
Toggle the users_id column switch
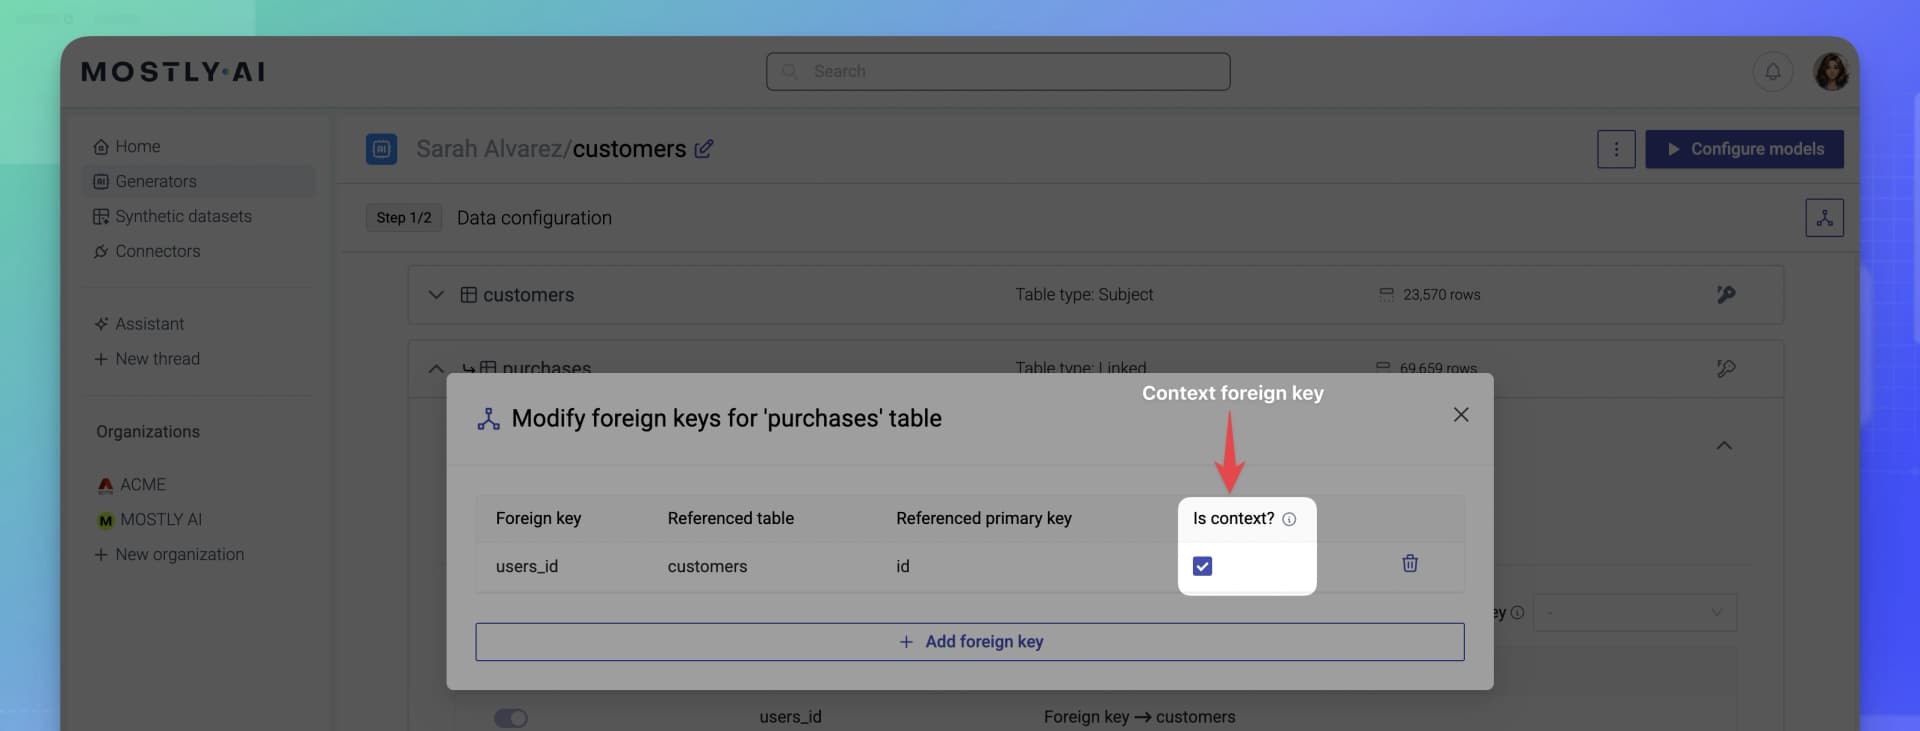click(x=511, y=718)
